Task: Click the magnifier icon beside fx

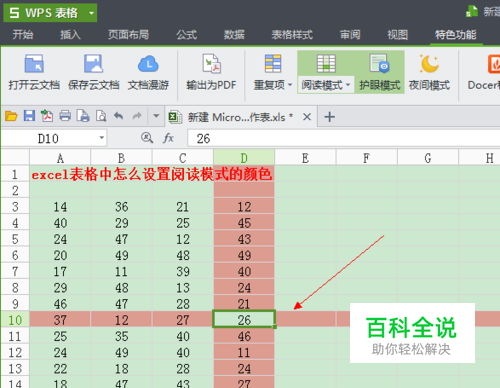Action: 147,138
